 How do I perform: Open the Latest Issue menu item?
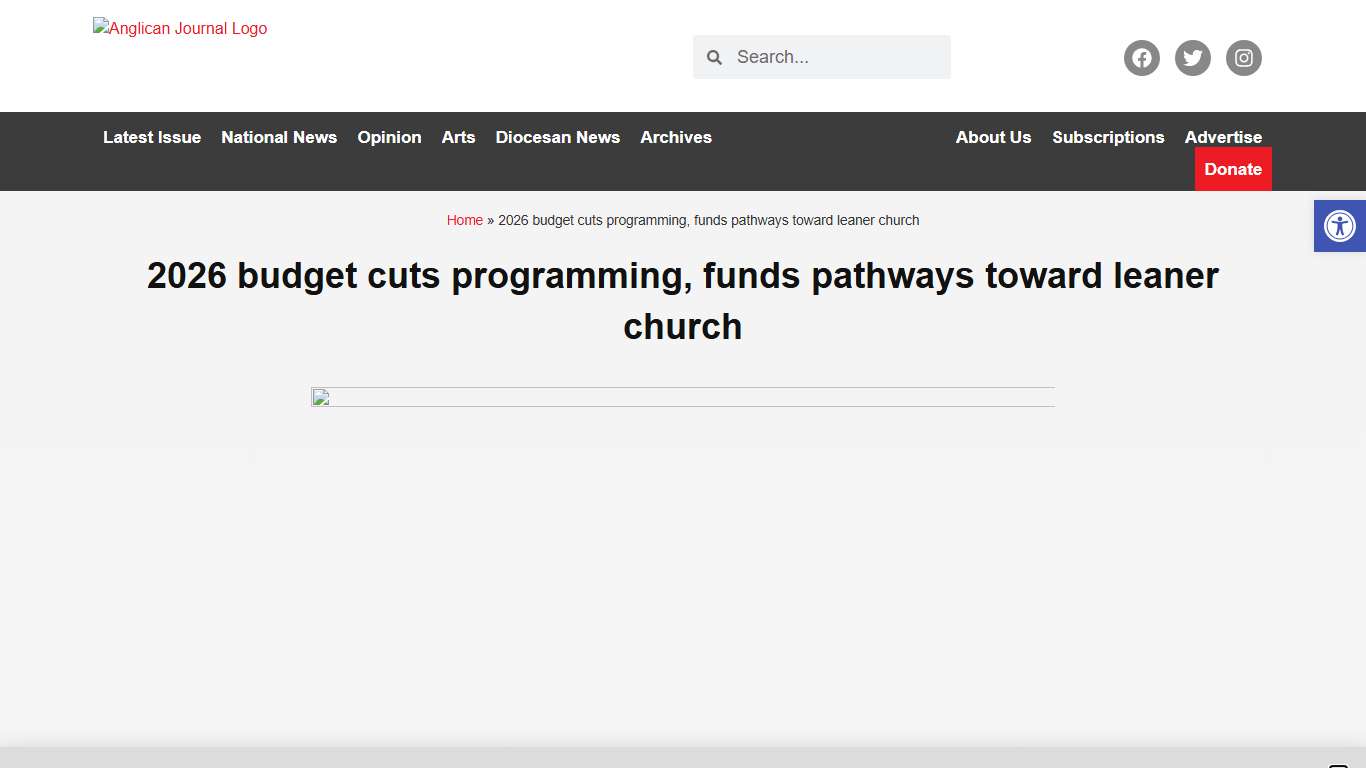151,137
